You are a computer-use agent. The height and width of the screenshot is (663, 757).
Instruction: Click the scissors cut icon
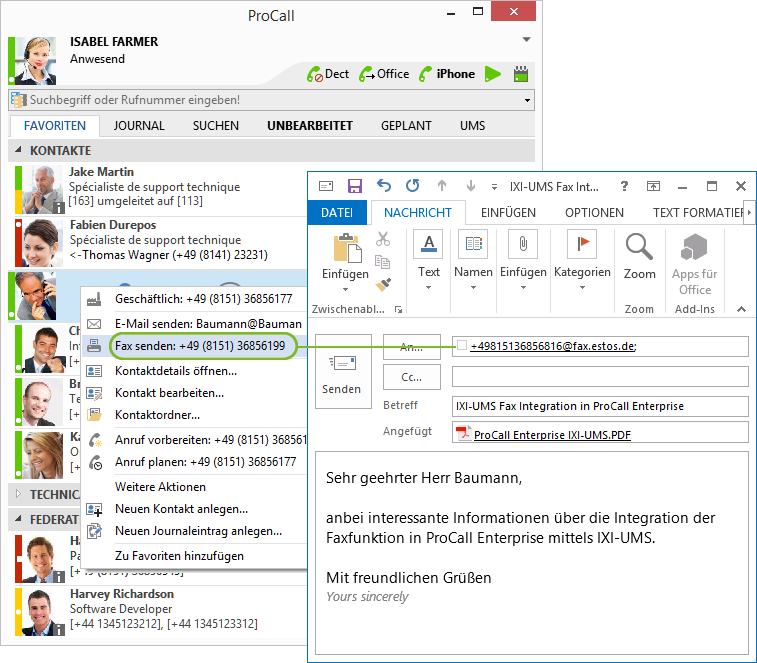[383, 239]
